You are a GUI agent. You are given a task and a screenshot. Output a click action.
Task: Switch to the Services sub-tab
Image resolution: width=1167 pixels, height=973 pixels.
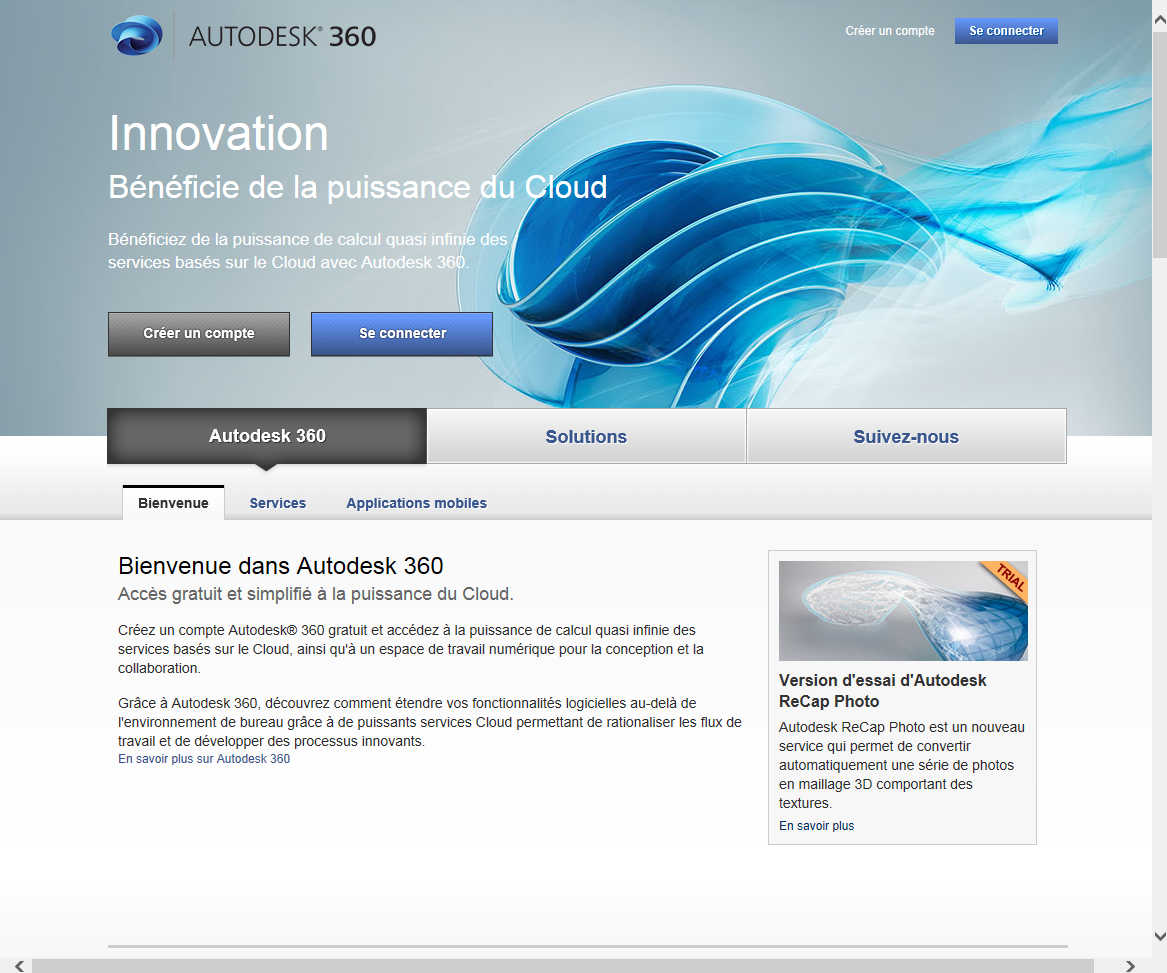click(277, 503)
